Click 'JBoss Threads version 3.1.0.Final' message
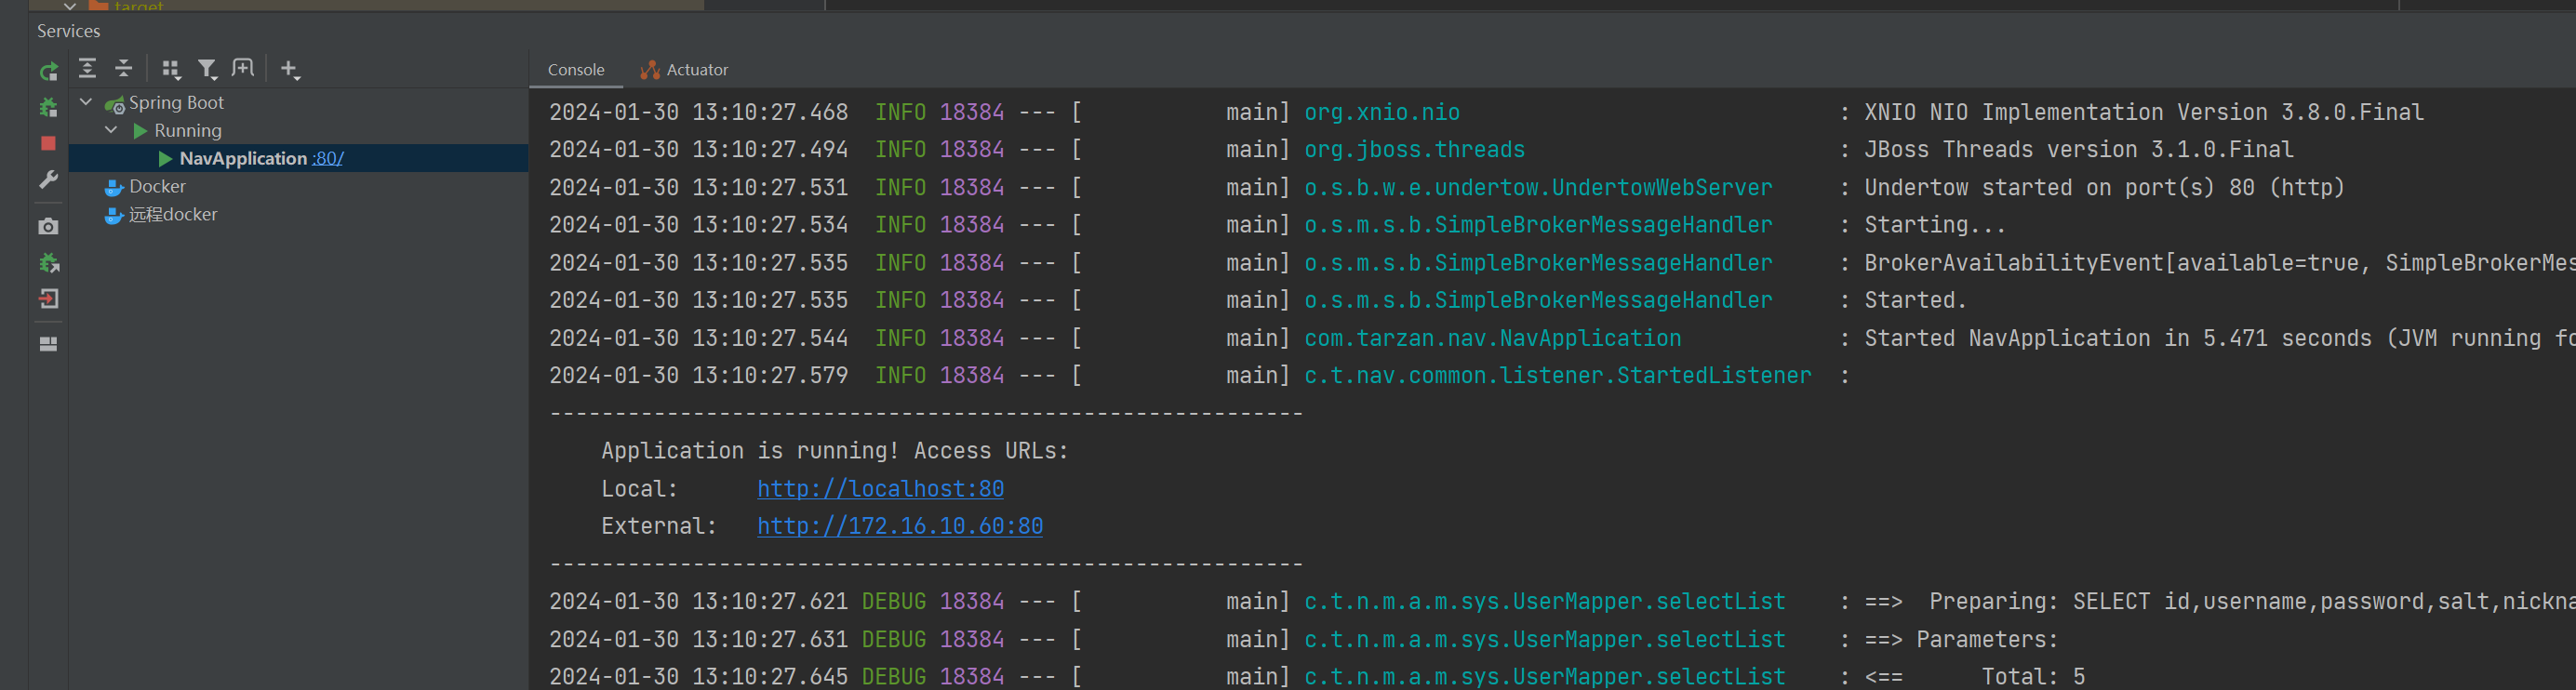Image resolution: width=2576 pixels, height=690 pixels. pos(2078,149)
